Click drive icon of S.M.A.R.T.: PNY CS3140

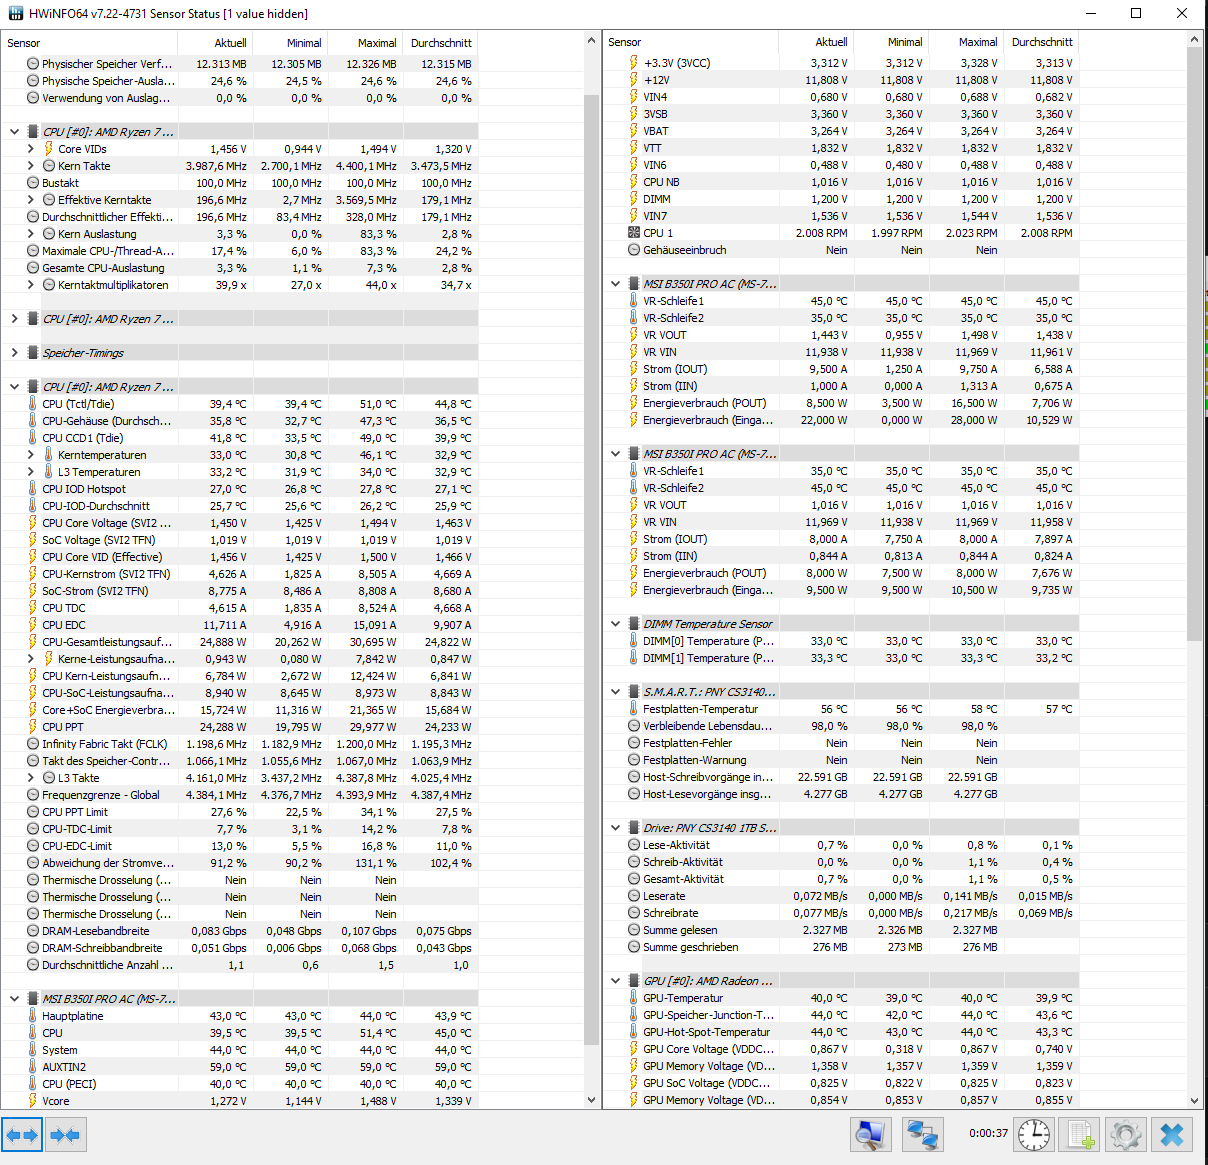point(633,692)
